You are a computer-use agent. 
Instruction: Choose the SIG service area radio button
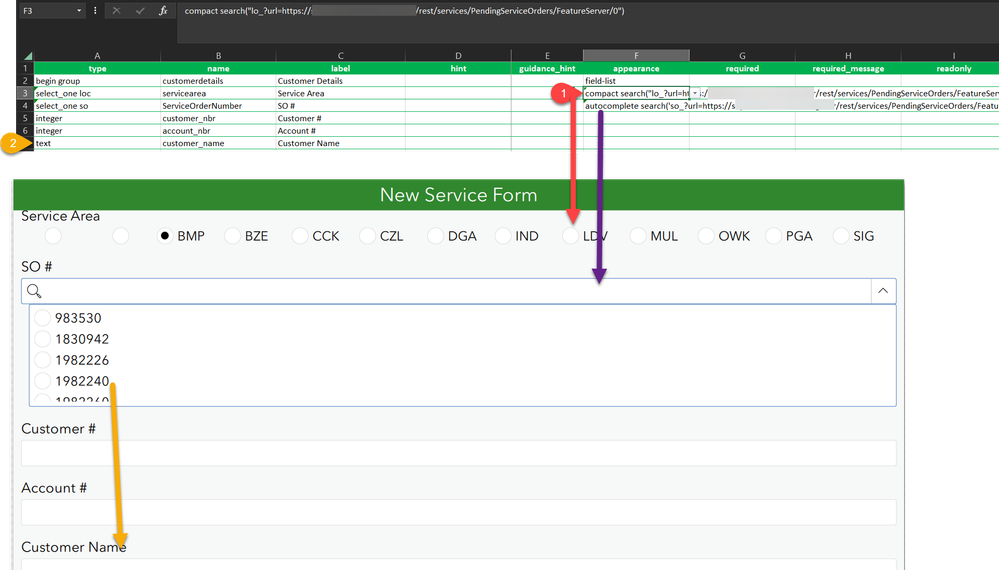[x=841, y=236]
